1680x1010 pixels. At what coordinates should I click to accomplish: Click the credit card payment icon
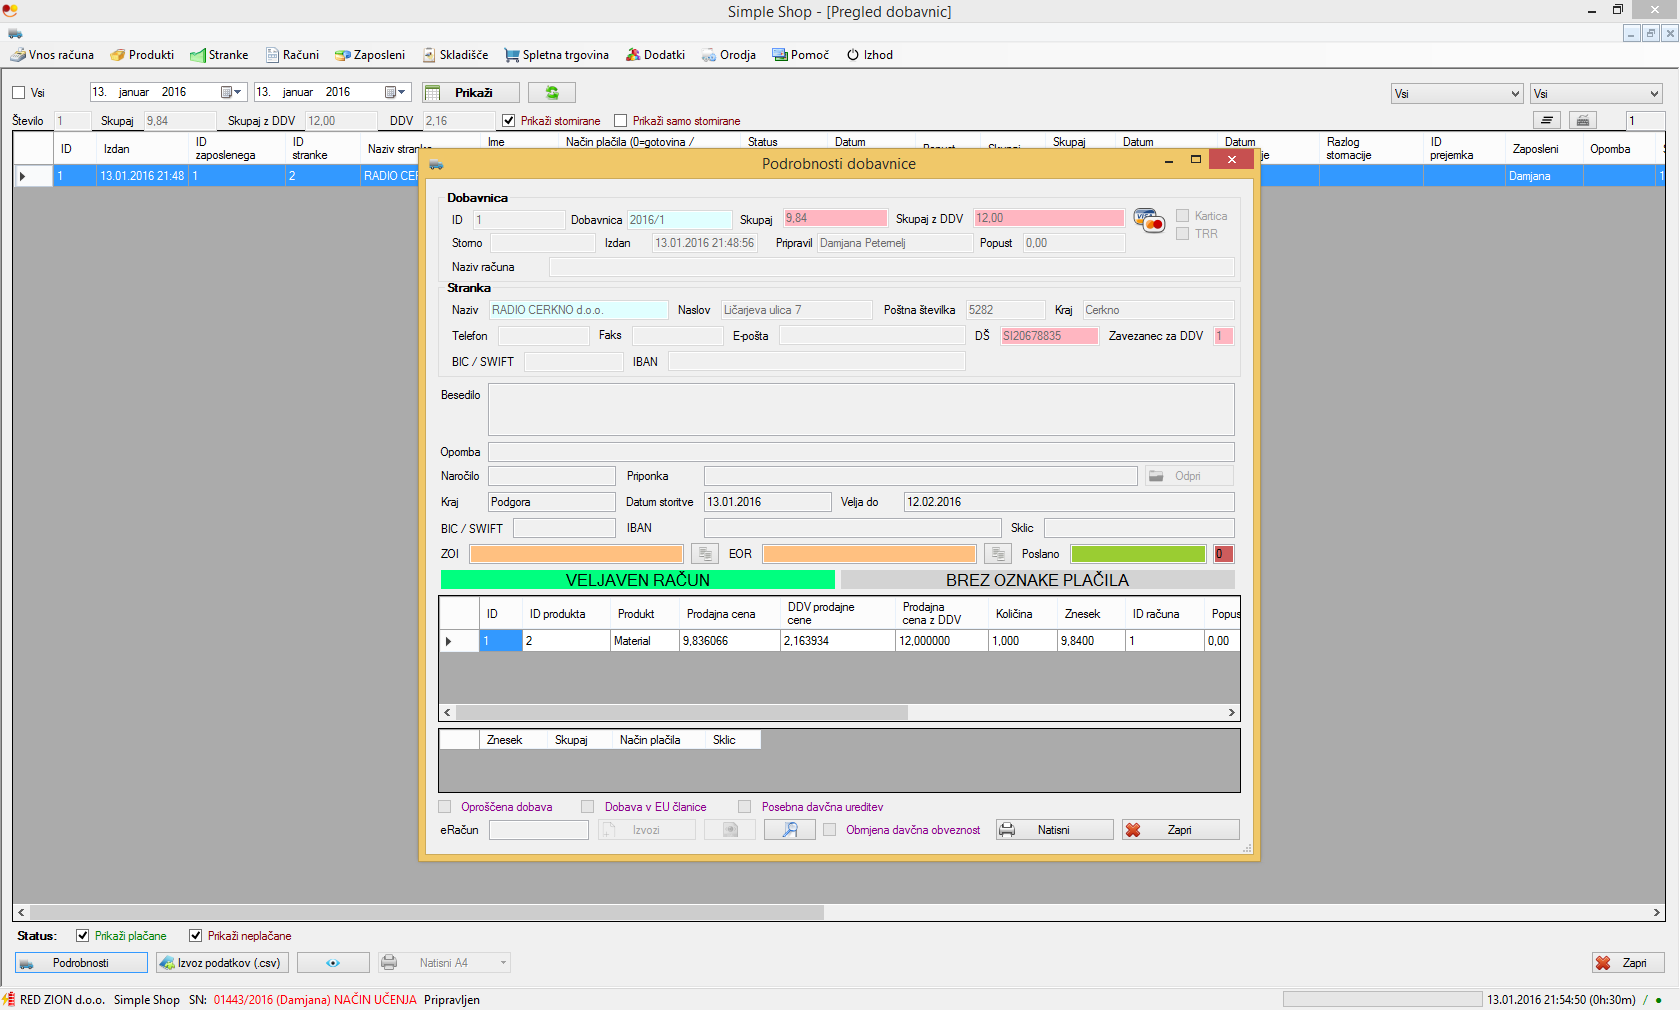click(1149, 220)
